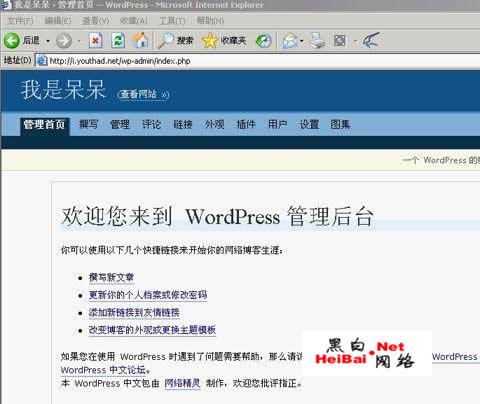Open the 文件(F) menu
Viewport: 480px width, 404px height.
point(20,21)
